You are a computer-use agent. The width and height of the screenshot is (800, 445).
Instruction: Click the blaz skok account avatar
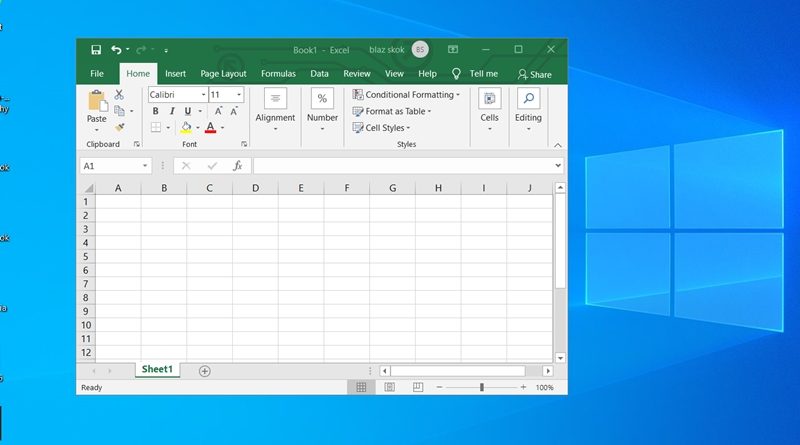pos(420,50)
